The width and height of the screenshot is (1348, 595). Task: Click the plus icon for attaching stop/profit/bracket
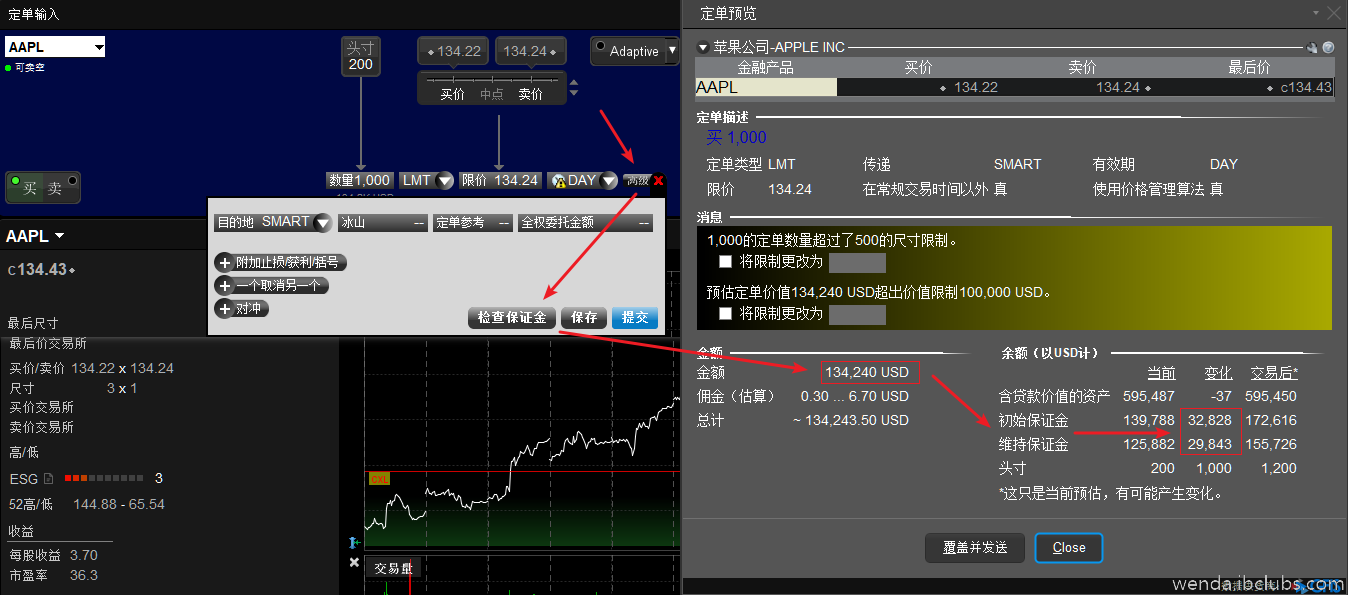[x=224, y=263]
